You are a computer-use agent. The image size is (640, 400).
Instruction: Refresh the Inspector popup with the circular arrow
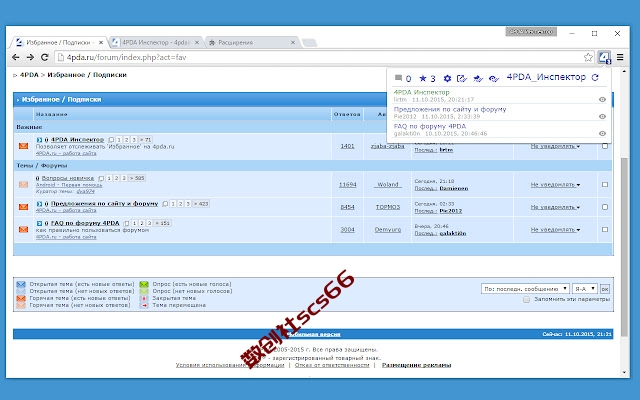pyautogui.click(x=595, y=78)
